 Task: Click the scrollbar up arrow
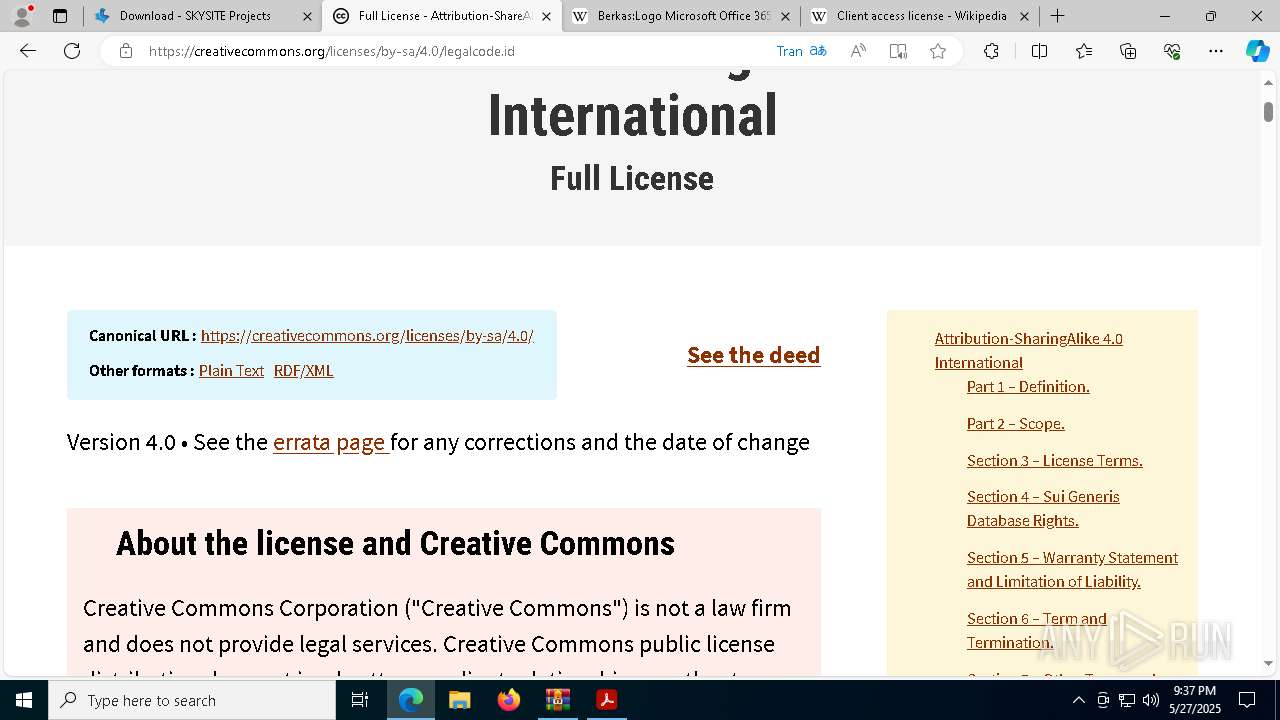(x=1268, y=82)
